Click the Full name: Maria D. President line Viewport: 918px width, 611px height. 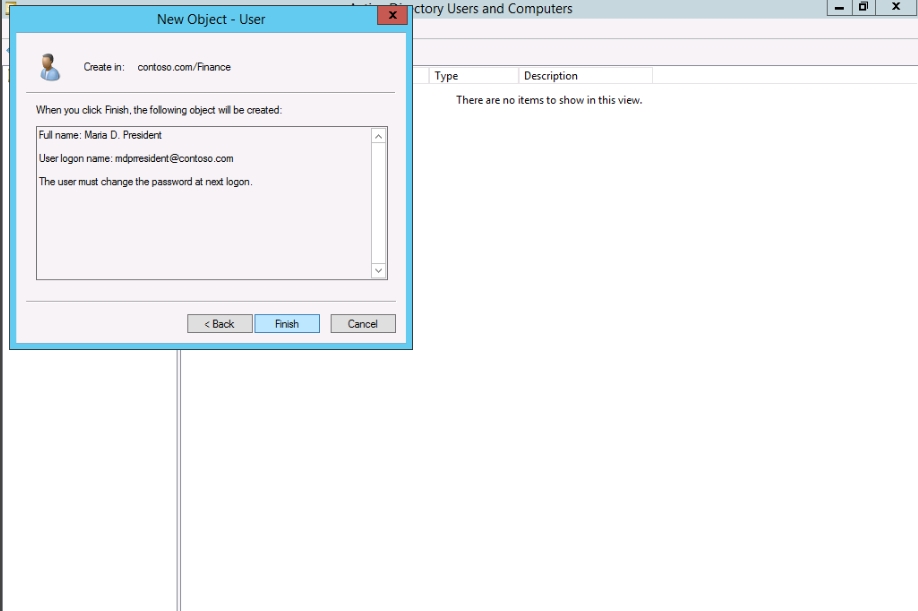(100, 135)
